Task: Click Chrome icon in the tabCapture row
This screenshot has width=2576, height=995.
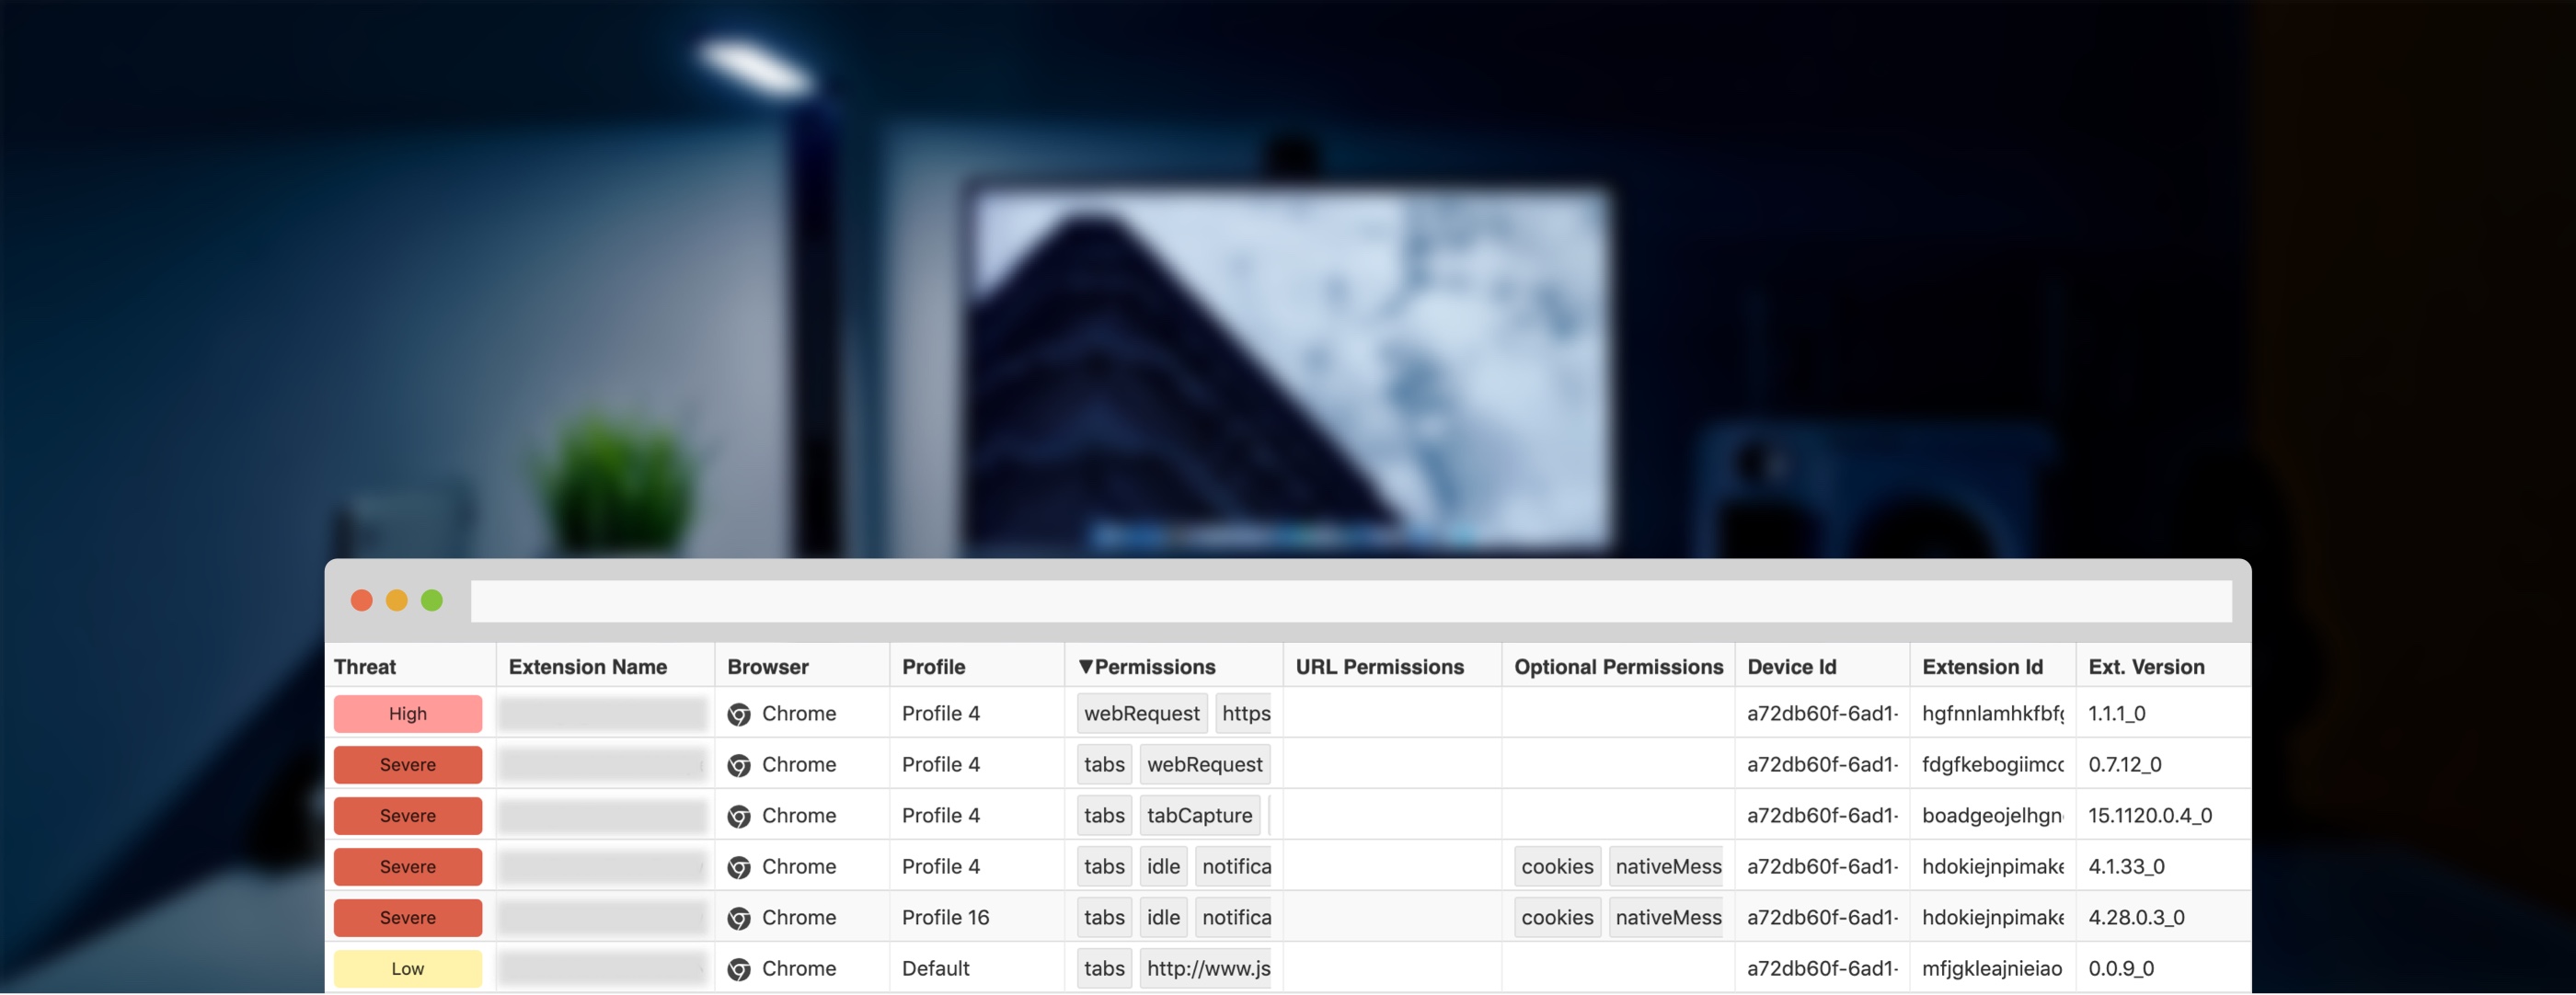Action: point(739,816)
